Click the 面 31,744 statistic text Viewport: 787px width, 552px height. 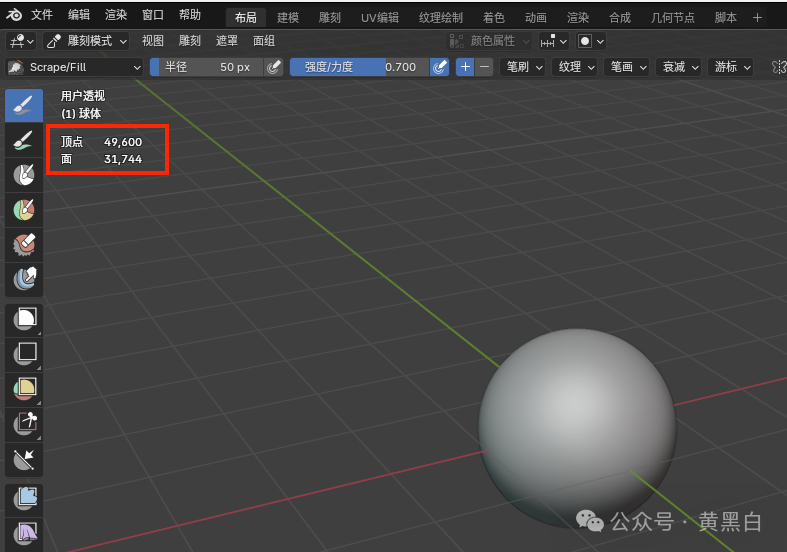101,159
